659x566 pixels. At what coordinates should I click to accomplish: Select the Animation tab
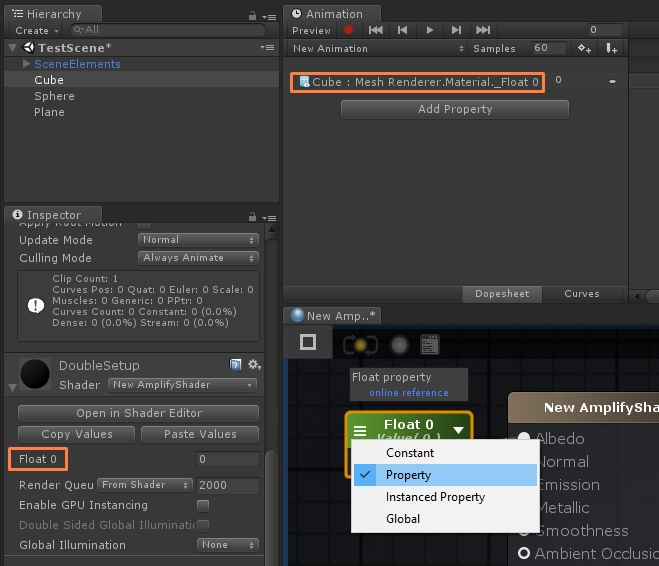332,14
